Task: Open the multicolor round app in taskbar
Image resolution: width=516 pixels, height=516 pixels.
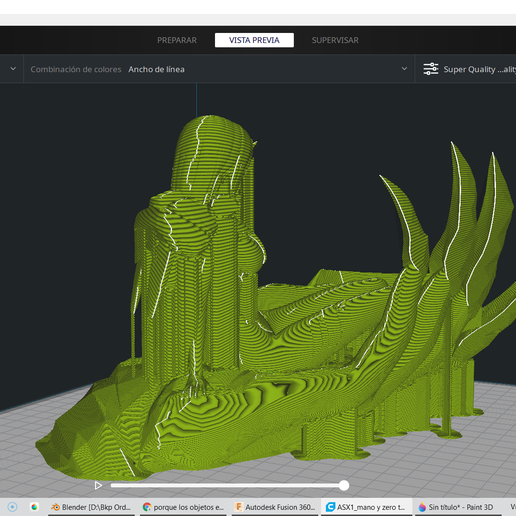Action: 34,507
